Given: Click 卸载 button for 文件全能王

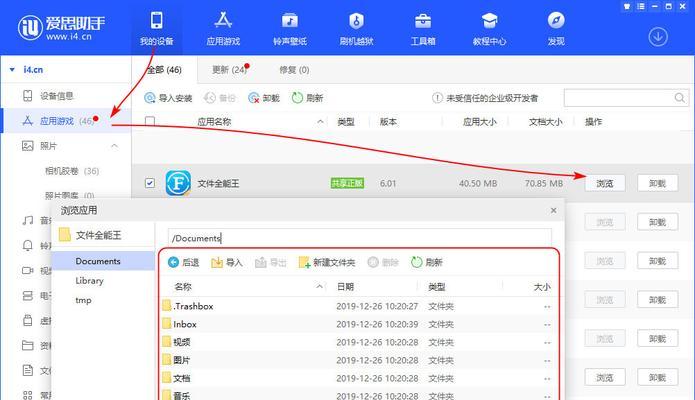Looking at the screenshot, I should pyautogui.click(x=657, y=183).
